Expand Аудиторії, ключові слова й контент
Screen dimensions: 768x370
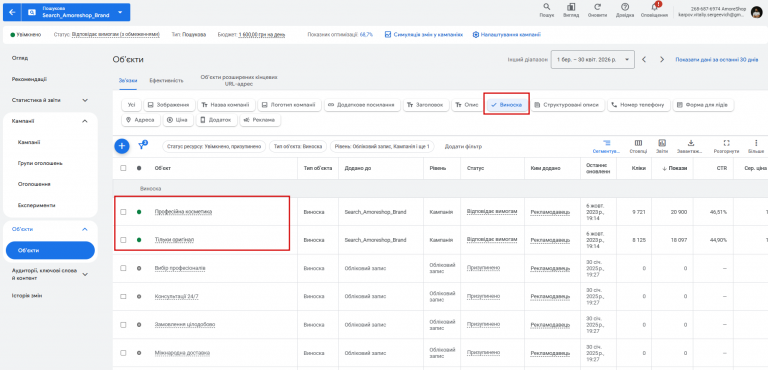[85, 274]
